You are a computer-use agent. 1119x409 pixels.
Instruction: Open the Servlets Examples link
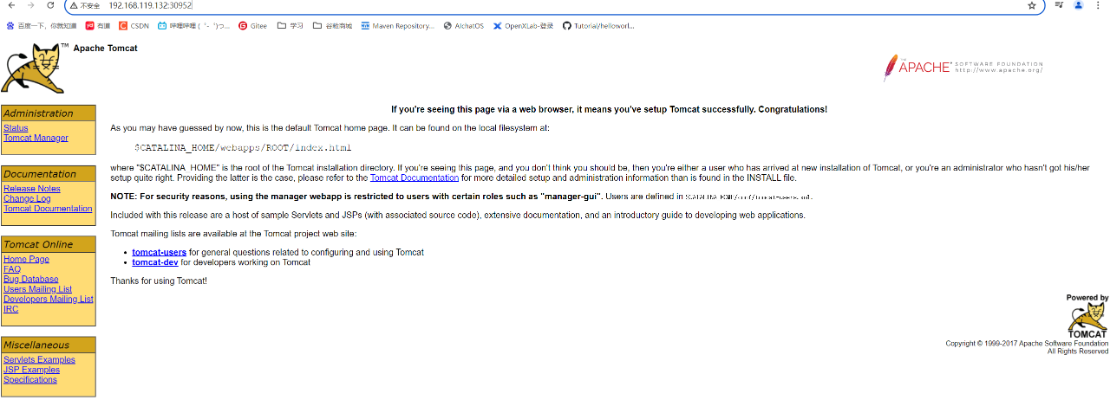click(x=39, y=360)
